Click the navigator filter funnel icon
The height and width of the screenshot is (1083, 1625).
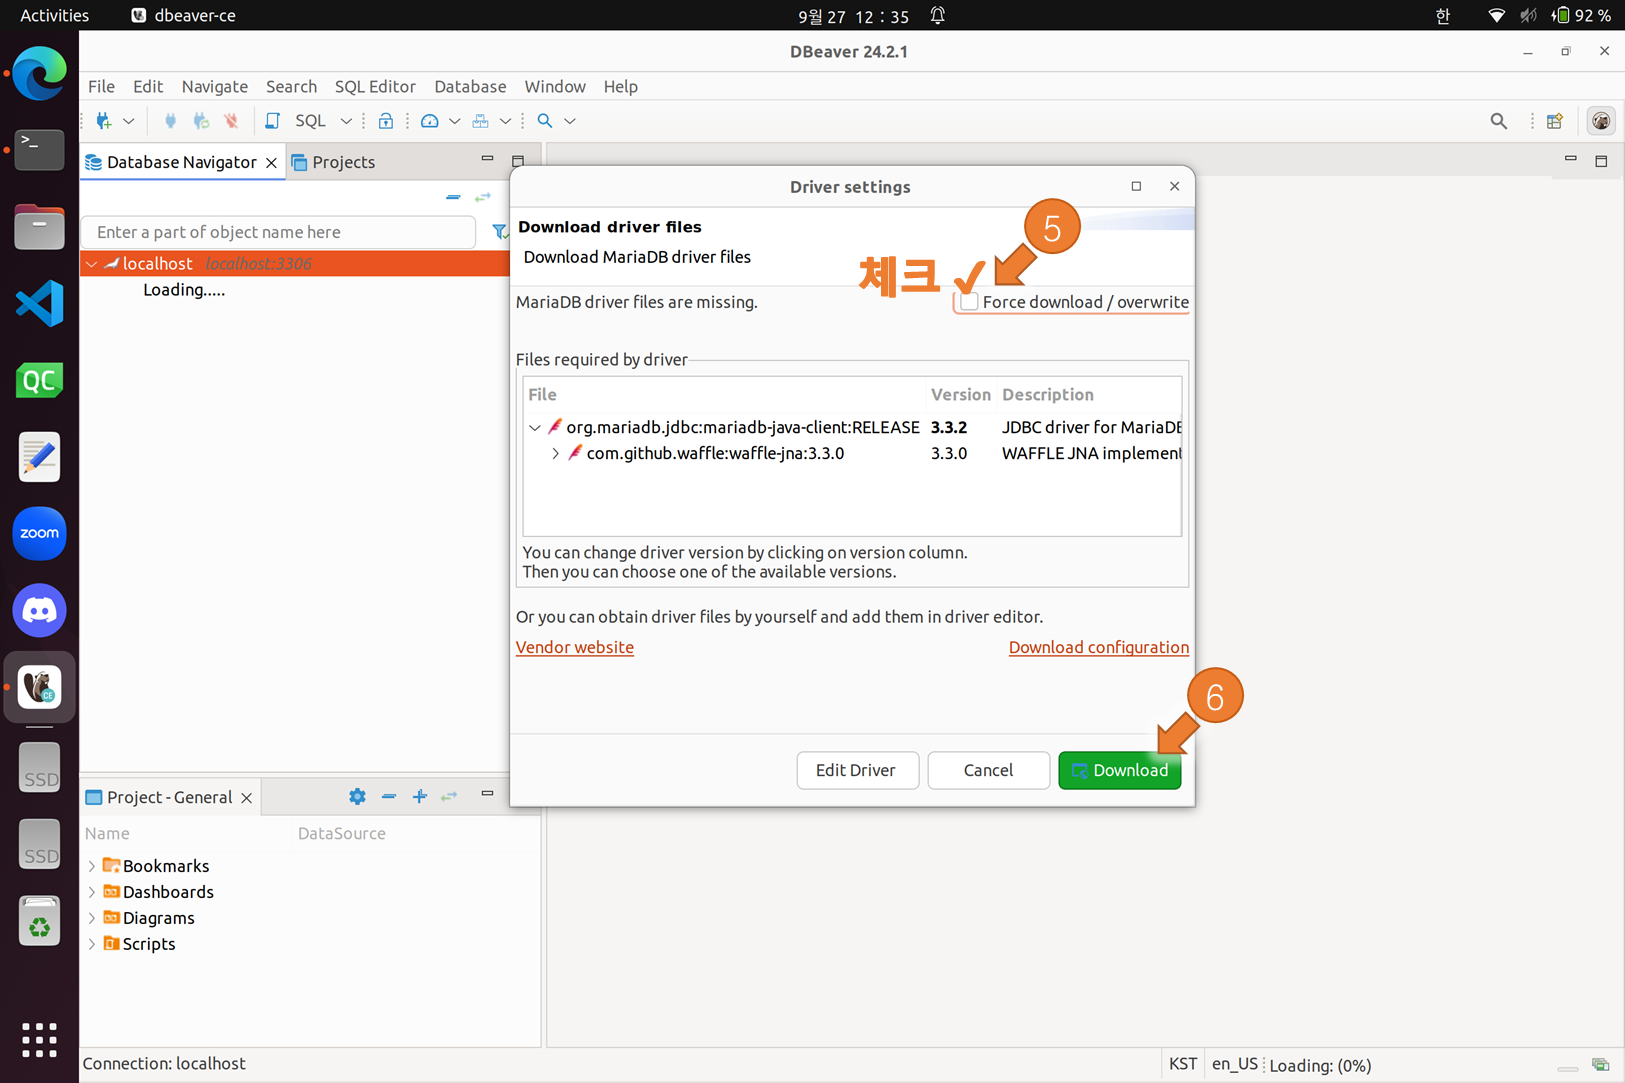coord(499,232)
